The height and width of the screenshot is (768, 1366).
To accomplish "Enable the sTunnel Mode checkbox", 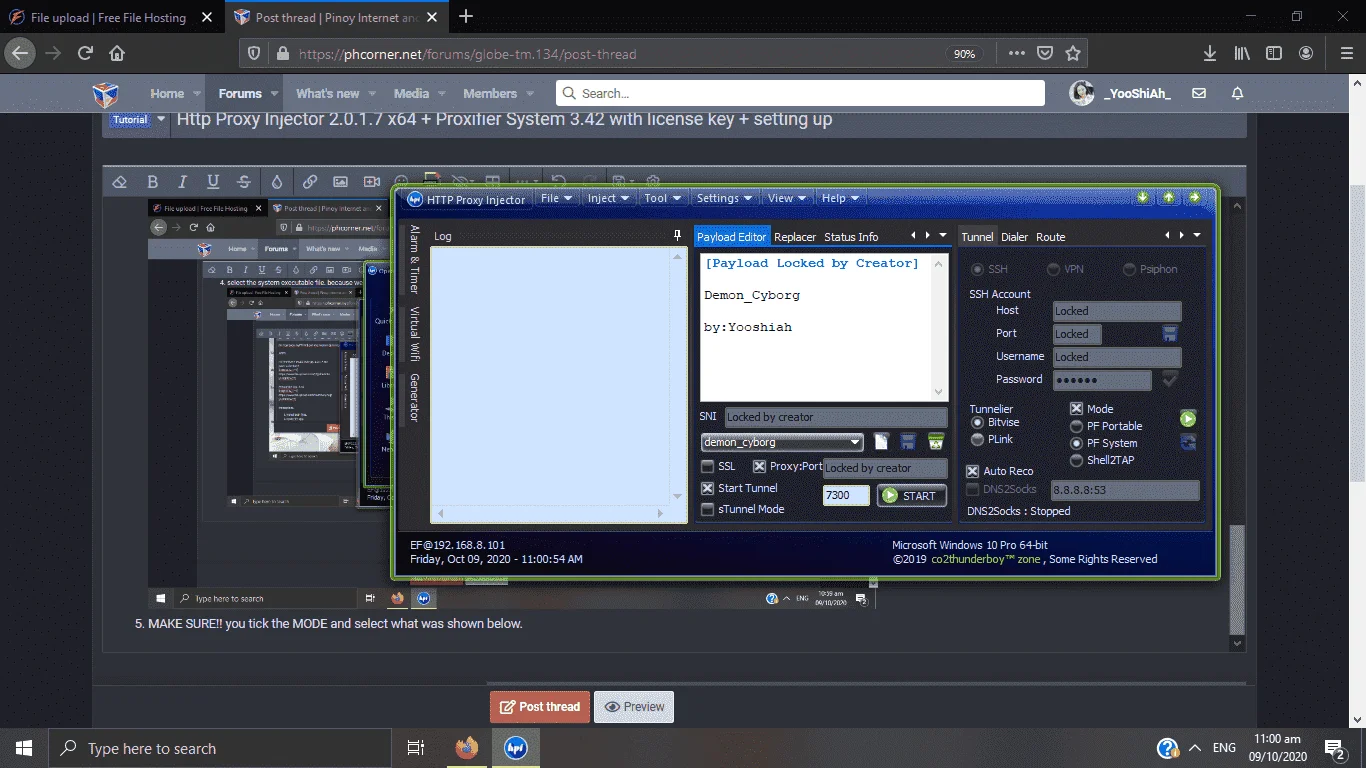I will [x=708, y=510].
